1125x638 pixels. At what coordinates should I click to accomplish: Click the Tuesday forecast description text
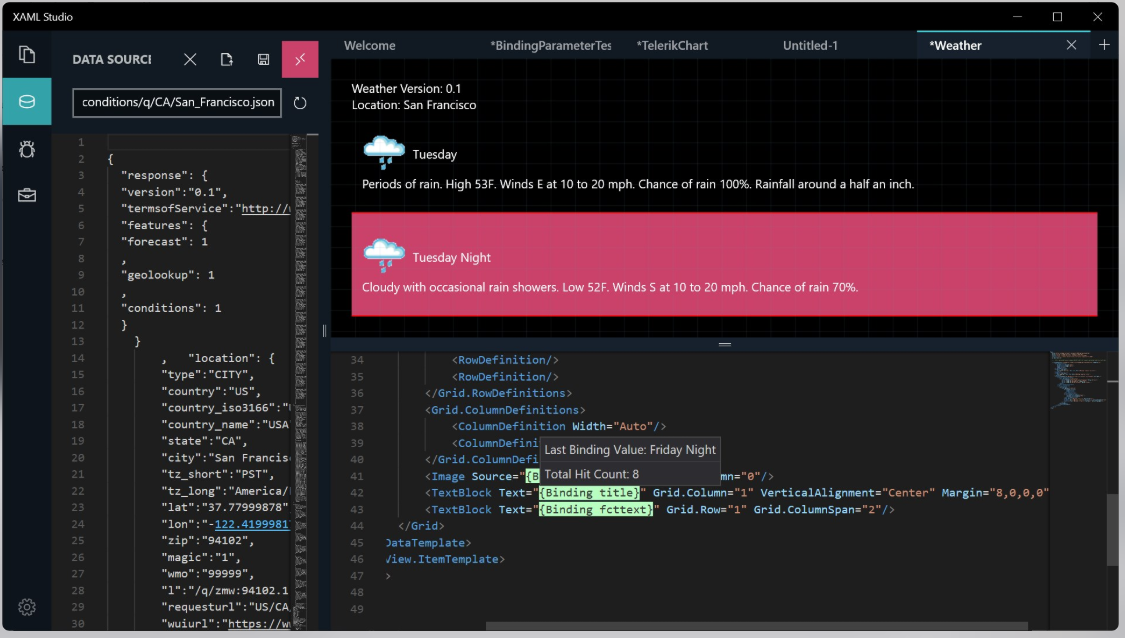pyautogui.click(x=638, y=184)
